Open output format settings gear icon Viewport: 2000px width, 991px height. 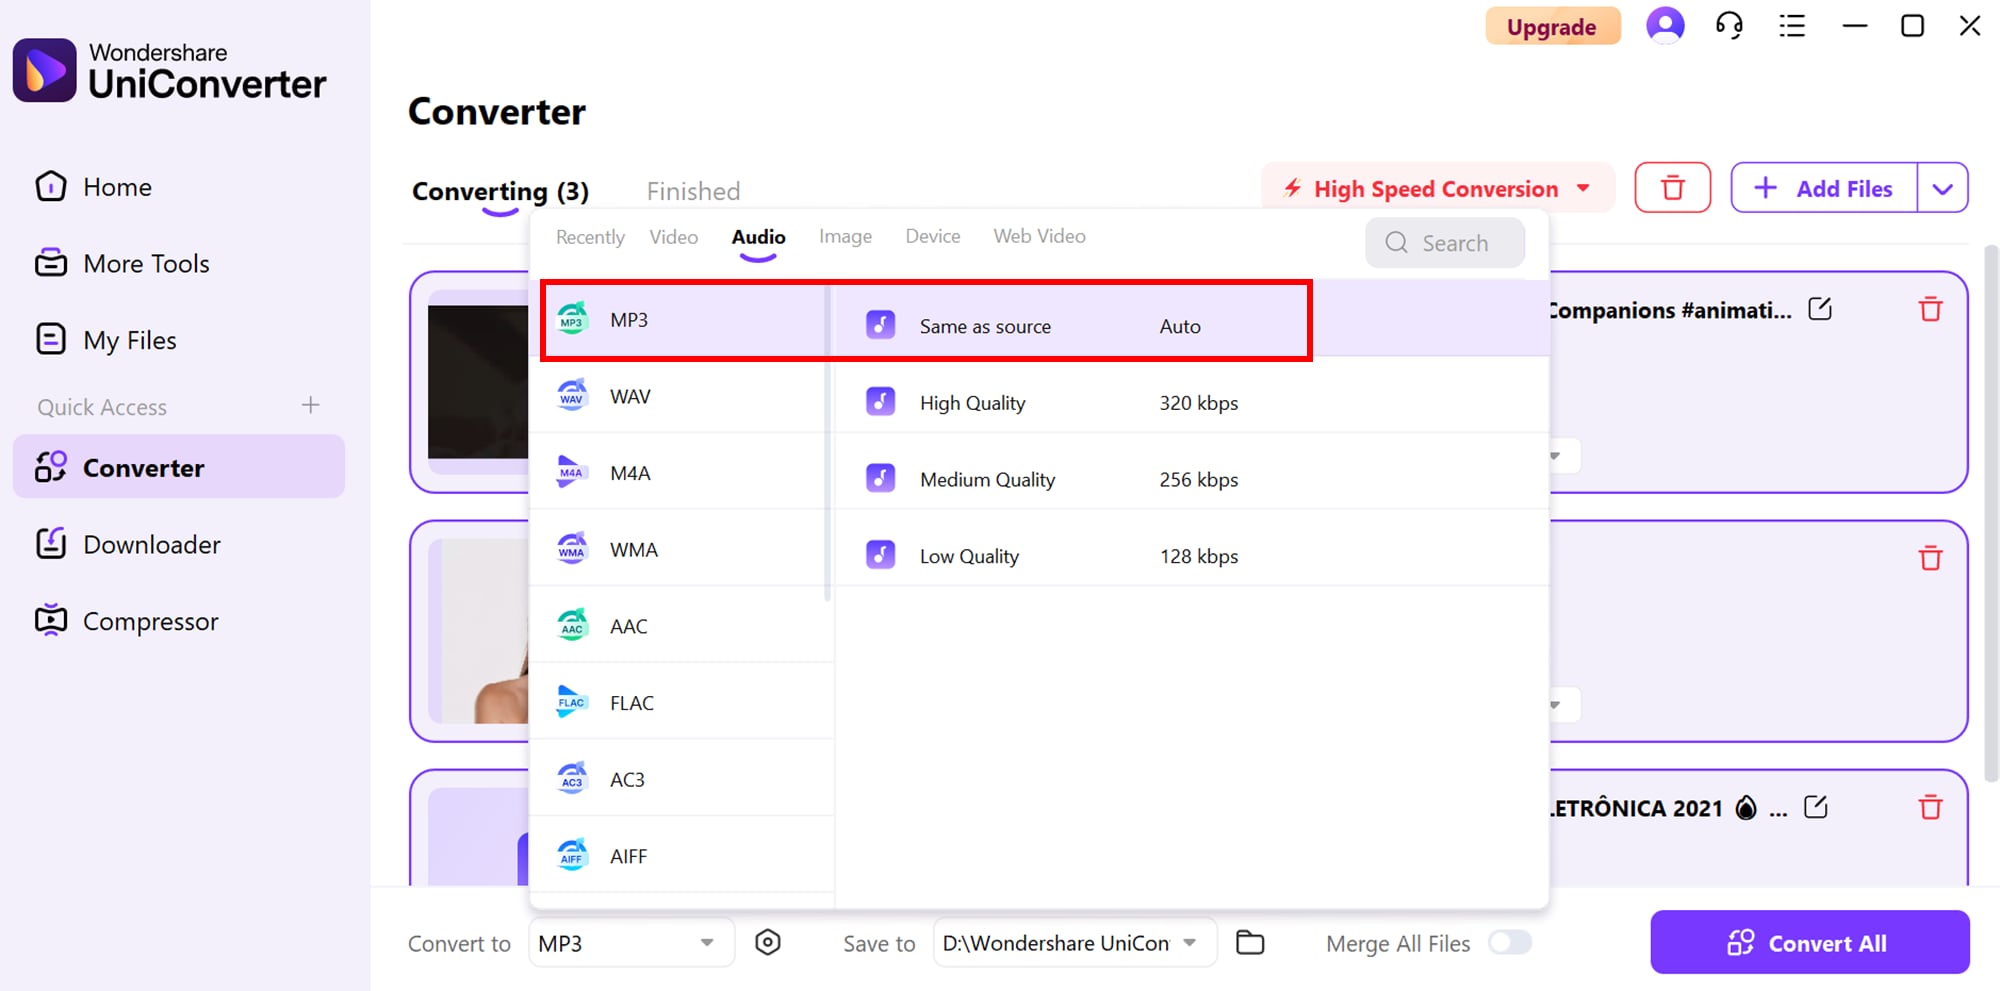coord(767,942)
